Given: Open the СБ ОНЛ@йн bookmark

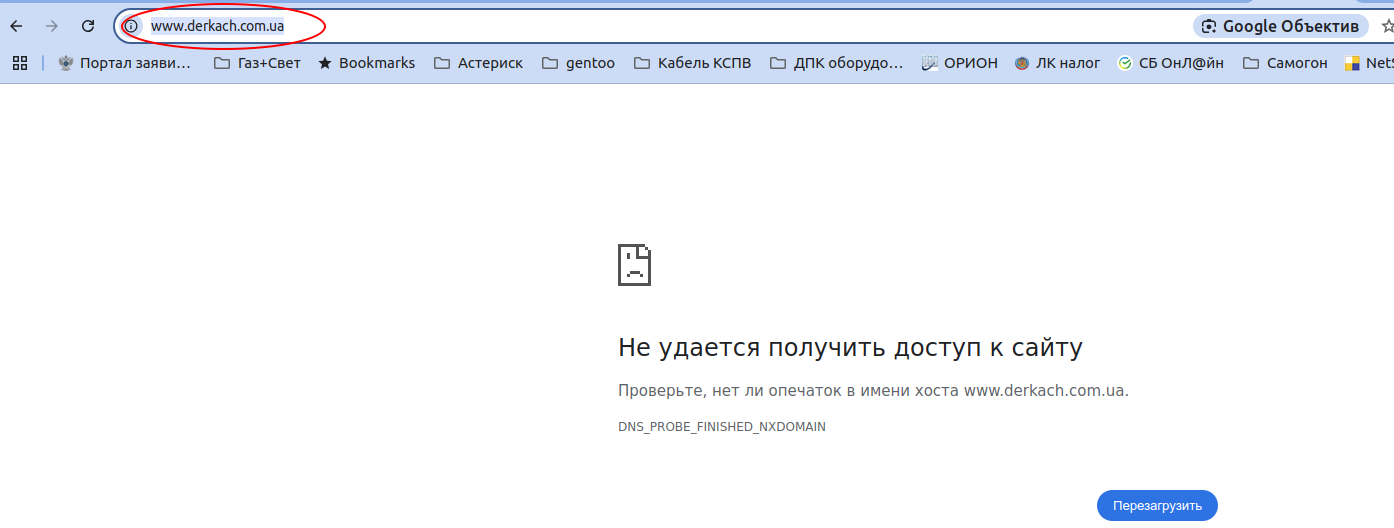Looking at the screenshot, I should click(x=1170, y=63).
